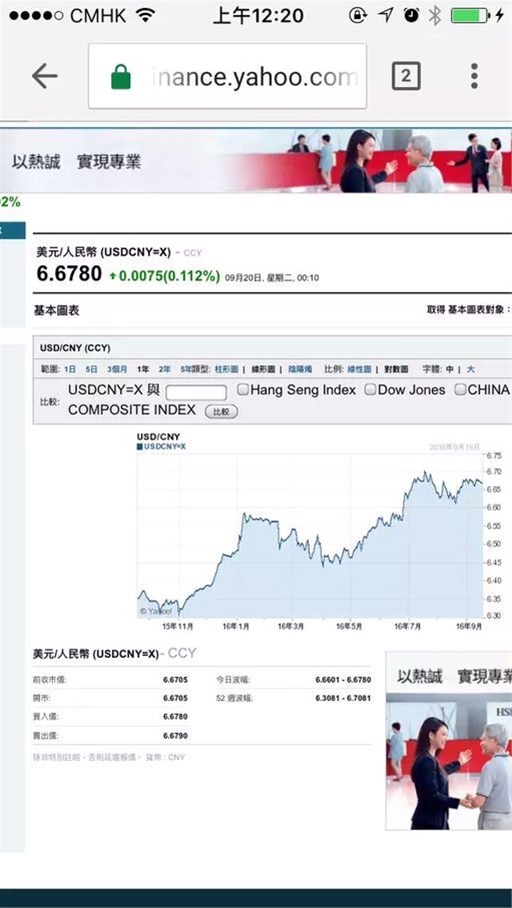Tap the location arrow status icon

386,16
